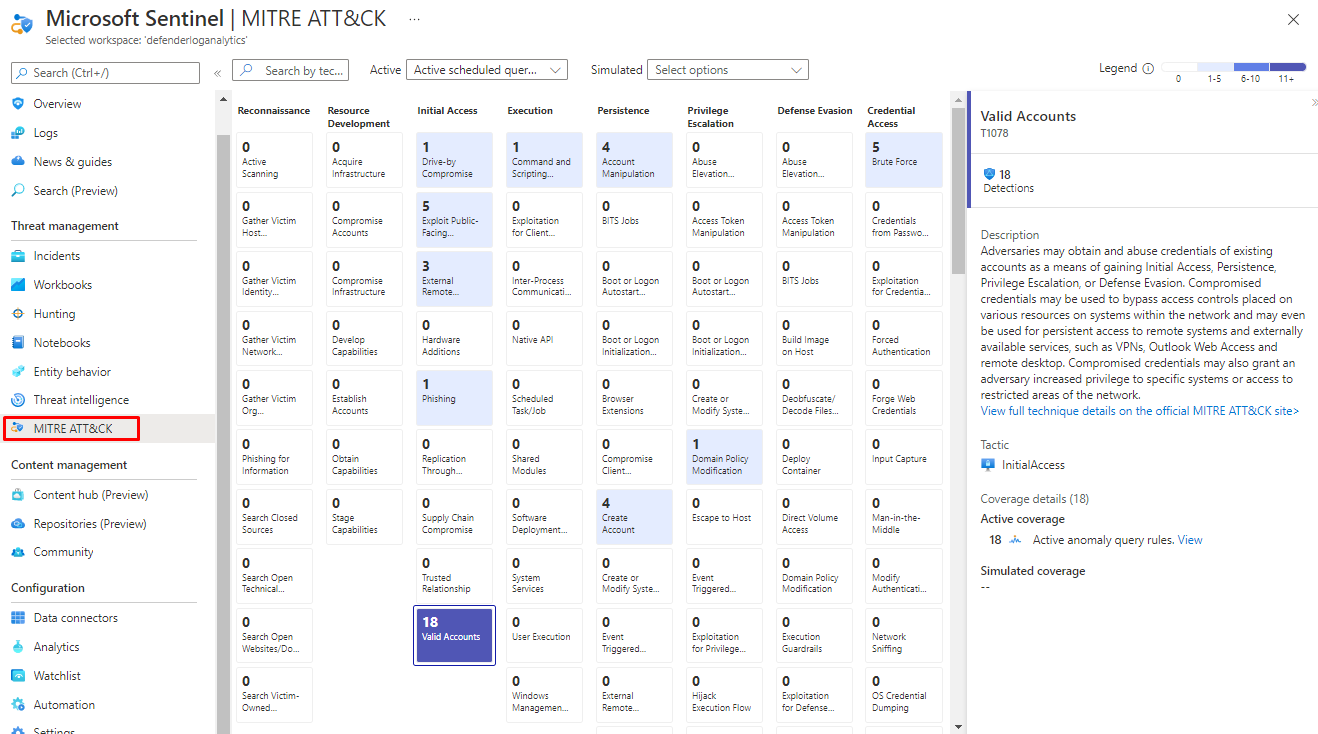Open the Data connectors icon

[18, 618]
